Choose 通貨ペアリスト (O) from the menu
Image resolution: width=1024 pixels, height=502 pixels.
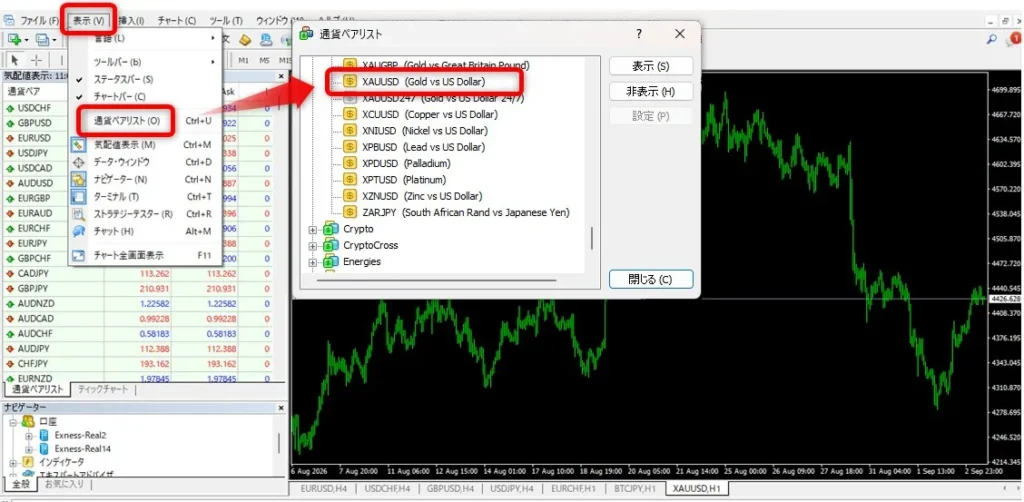tap(126, 121)
